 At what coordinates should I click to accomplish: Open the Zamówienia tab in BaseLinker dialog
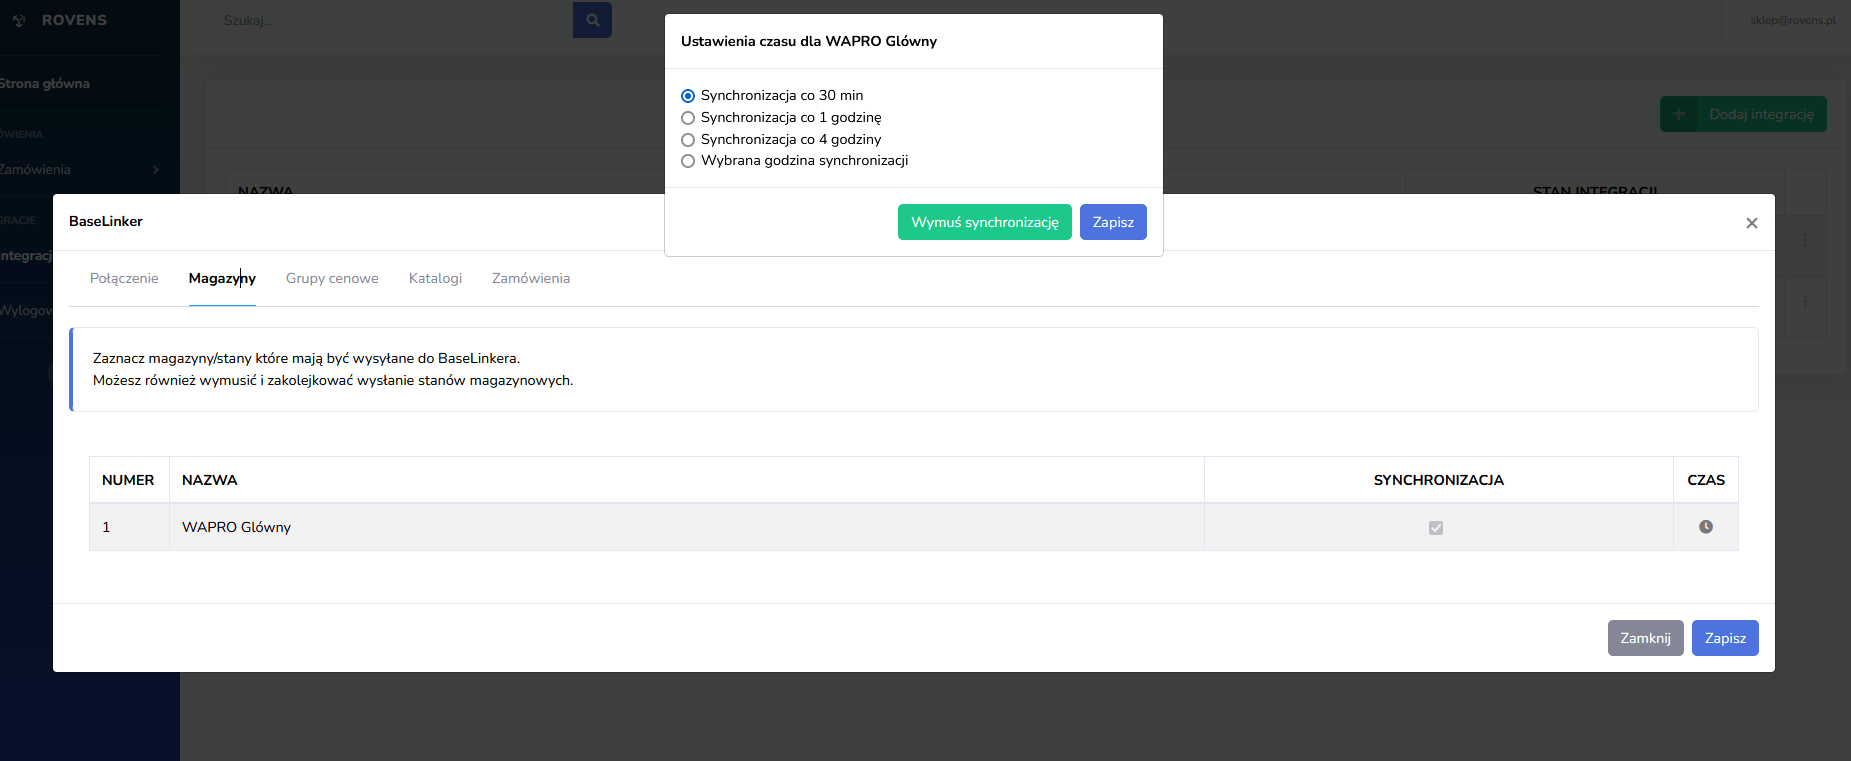tap(531, 278)
